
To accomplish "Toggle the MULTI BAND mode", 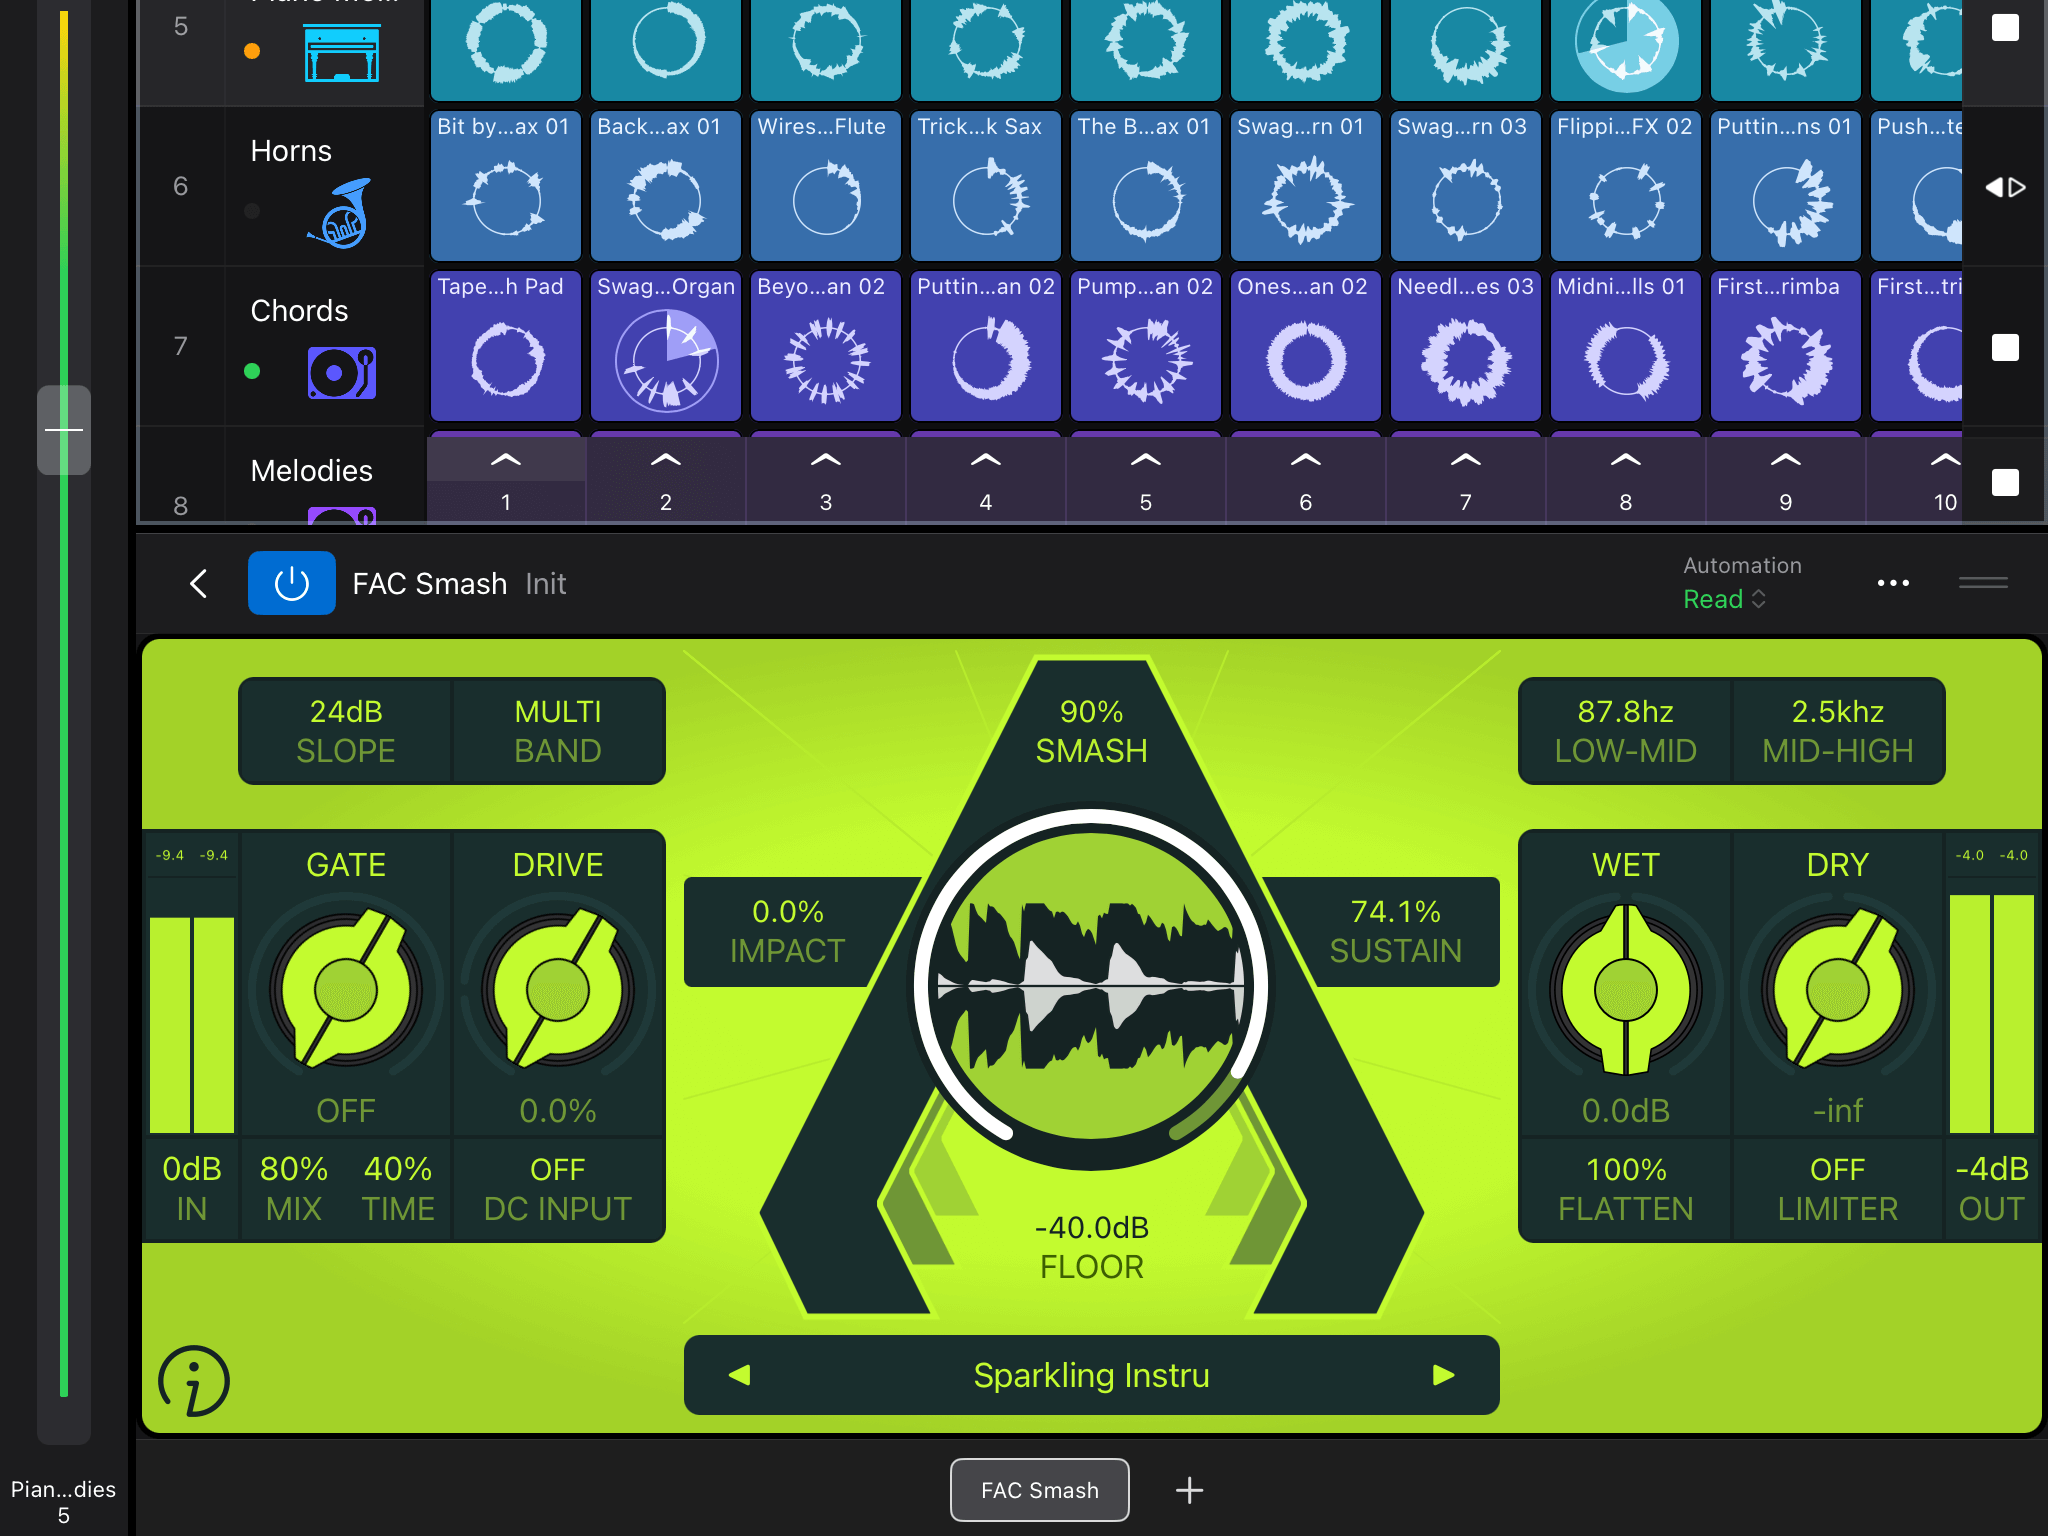I will click(x=558, y=731).
